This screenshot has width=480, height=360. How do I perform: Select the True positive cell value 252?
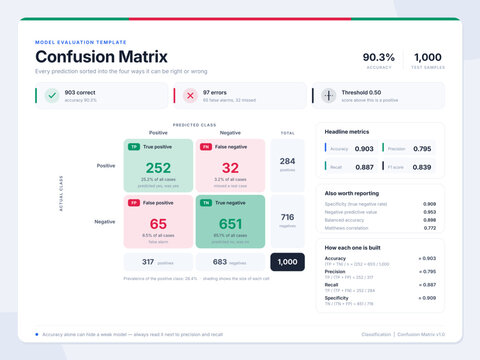[x=158, y=168]
